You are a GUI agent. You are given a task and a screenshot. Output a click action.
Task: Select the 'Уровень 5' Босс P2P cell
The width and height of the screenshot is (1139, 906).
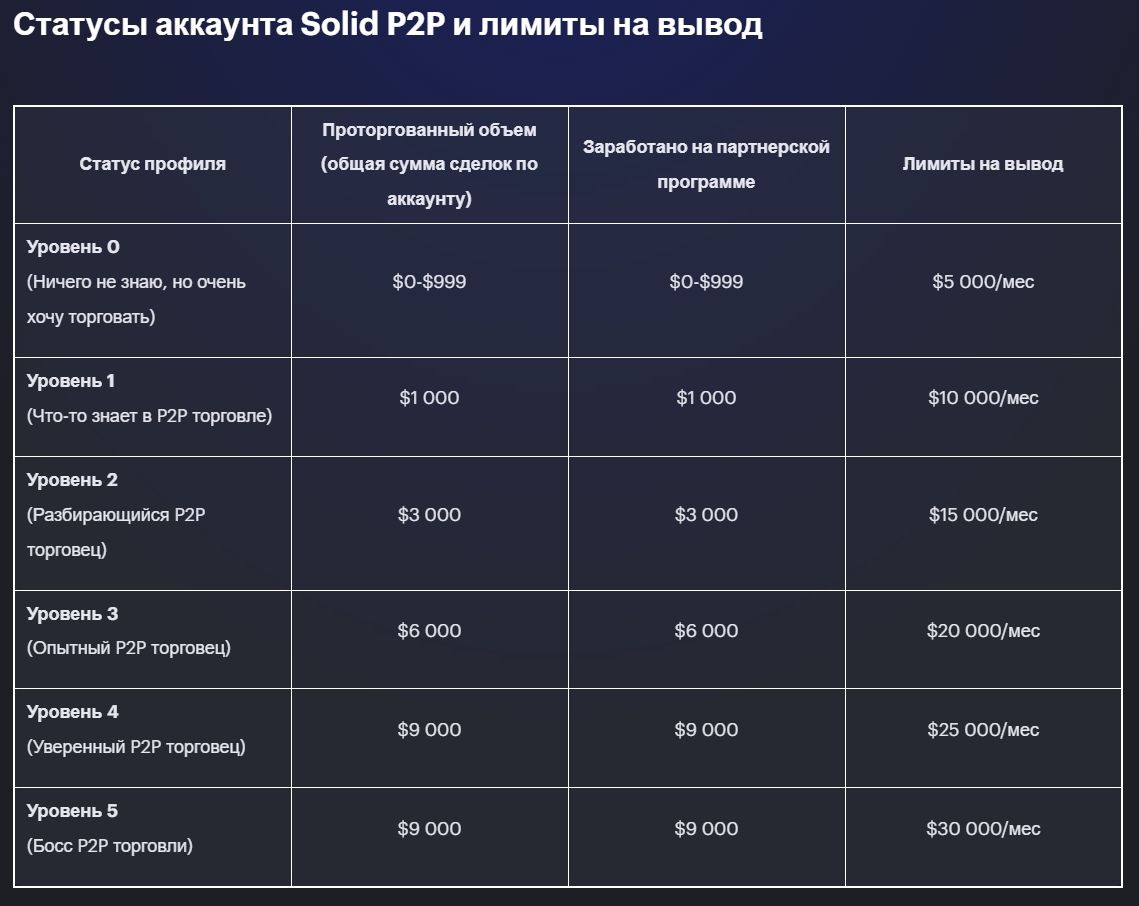click(x=153, y=837)
